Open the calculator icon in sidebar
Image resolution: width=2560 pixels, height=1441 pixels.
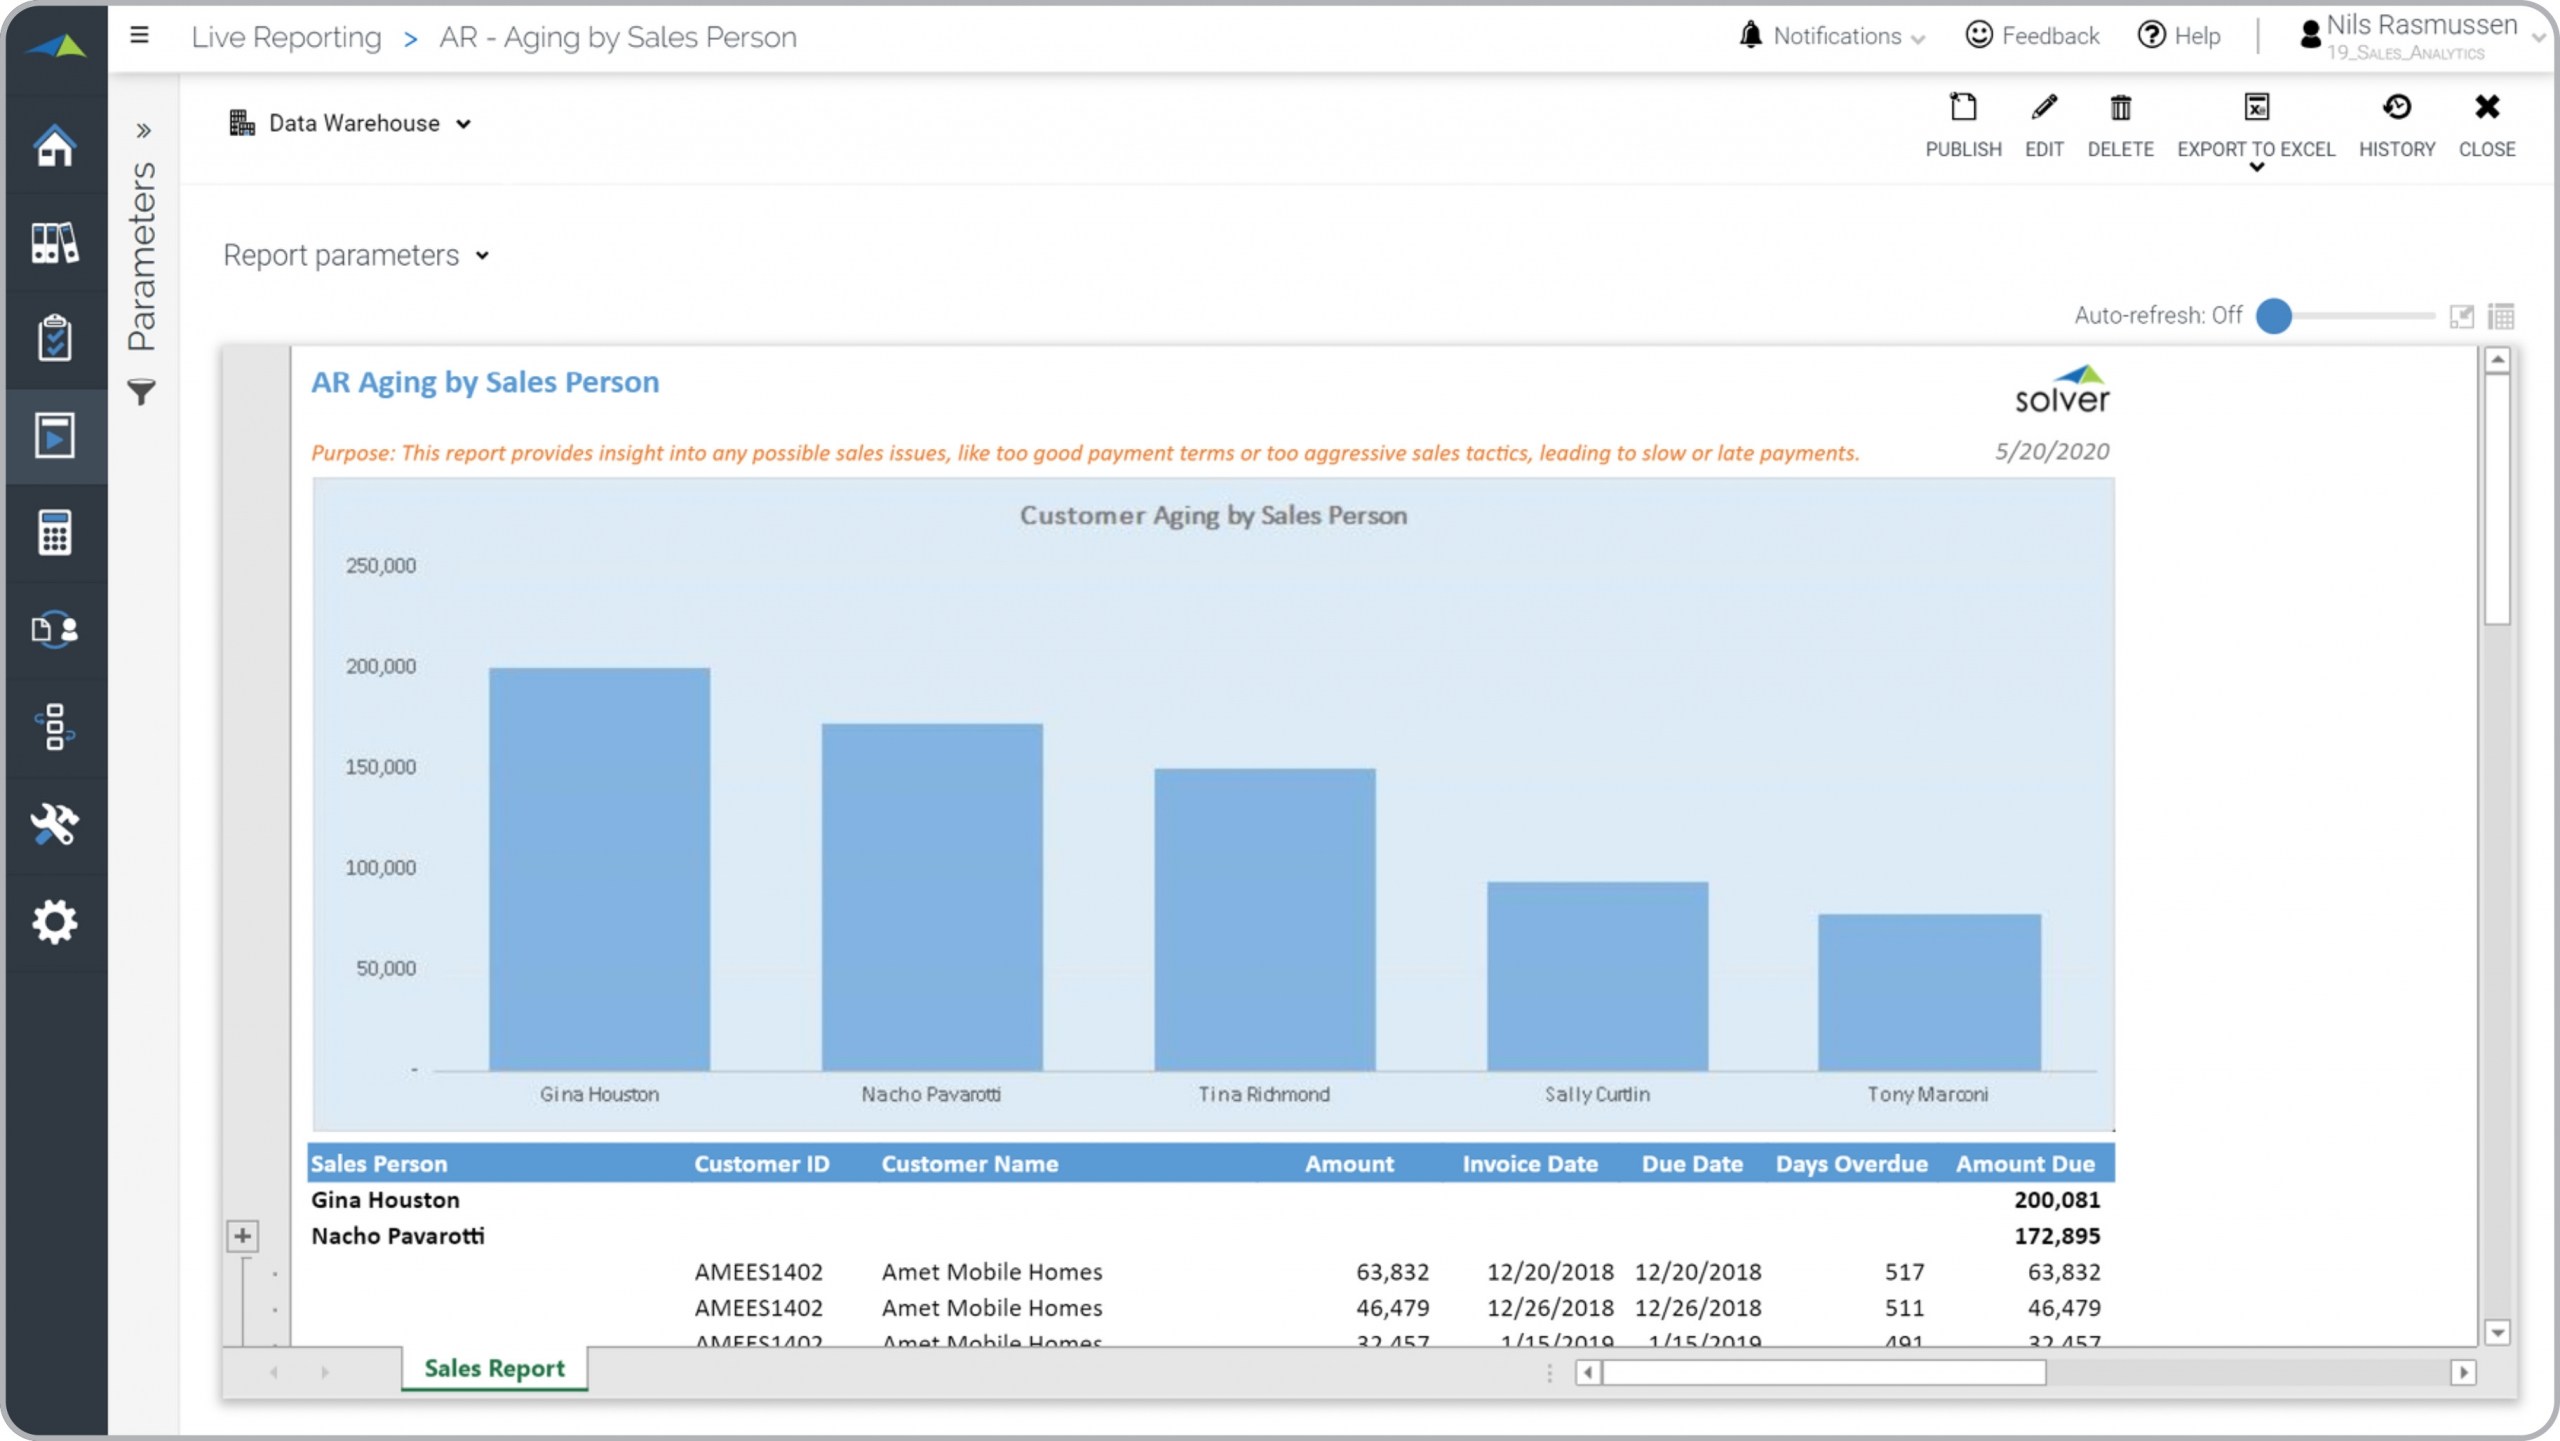pyautogui.click(x=54, y=532)
